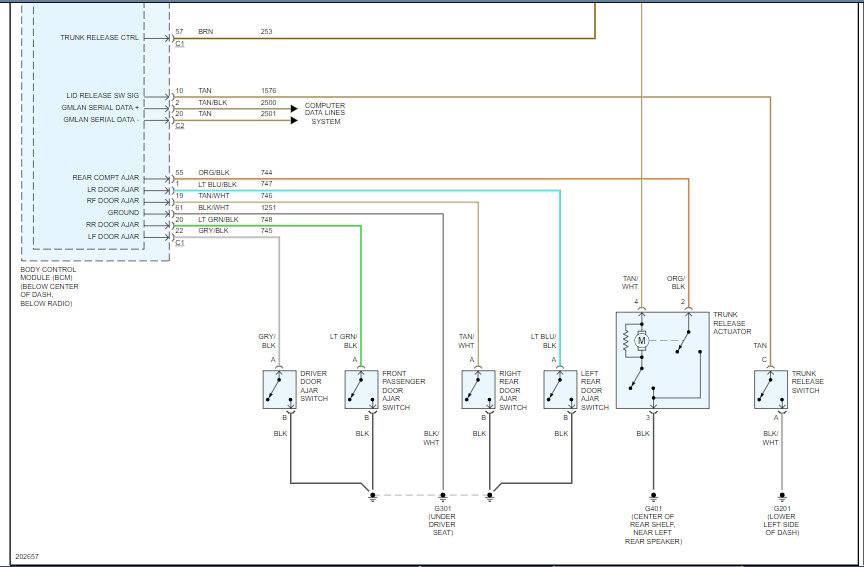Select the RF DOOR AJAR label
Image resolution: width=864 pixels, height=567 pixels.
pos(113,201)
